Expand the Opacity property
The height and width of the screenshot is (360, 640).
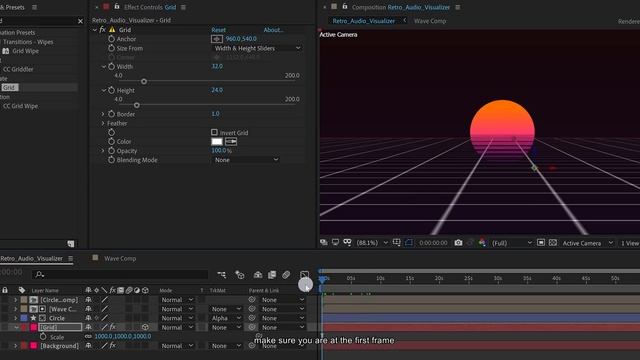(x=103, y=151)
